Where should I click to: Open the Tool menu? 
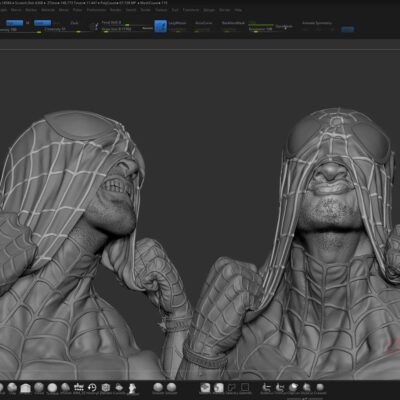click(x=175, y=10)
